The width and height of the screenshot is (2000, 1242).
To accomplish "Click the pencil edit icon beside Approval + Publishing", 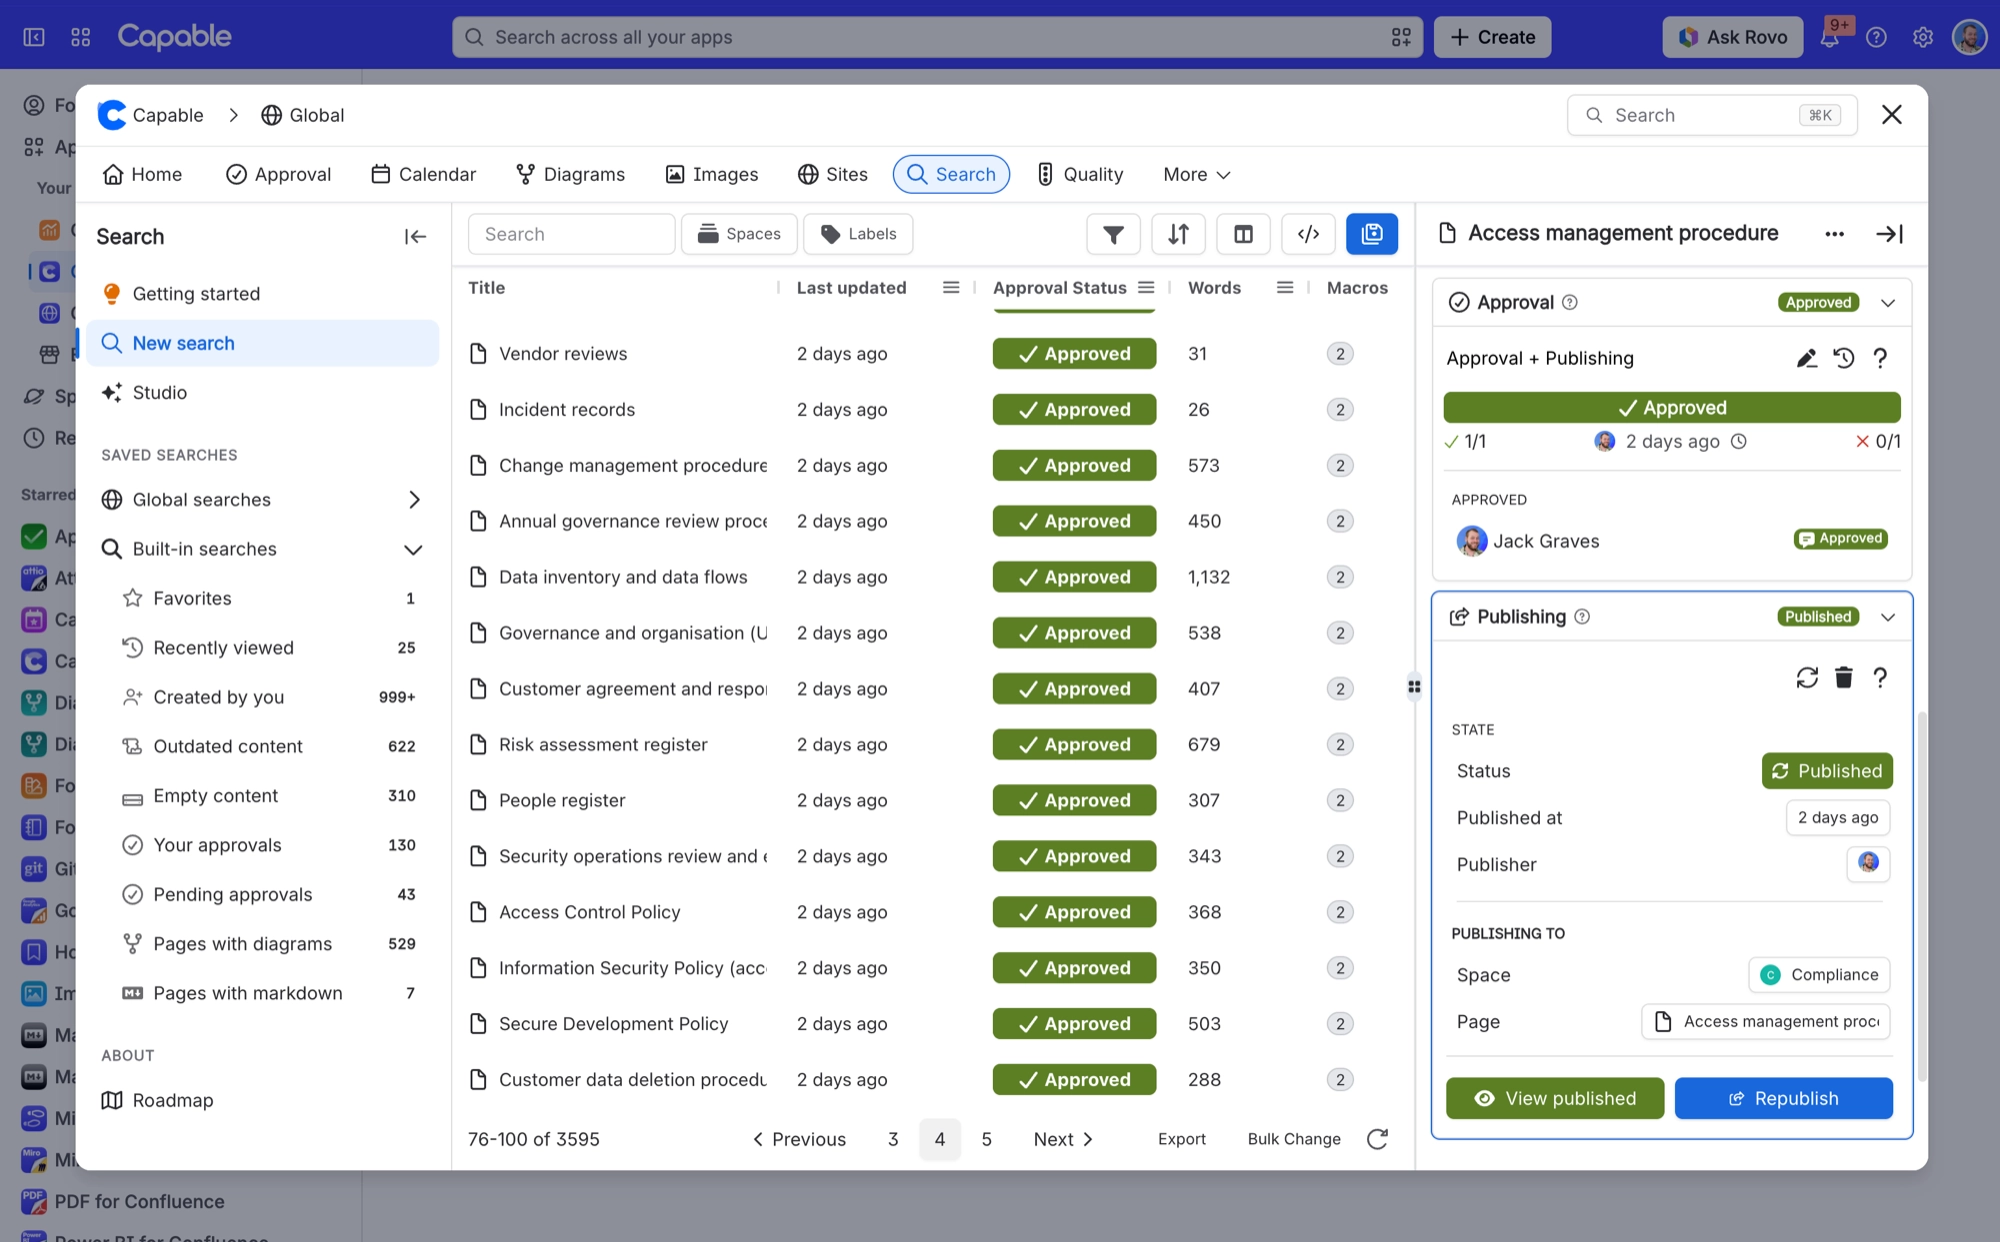I will (x=1806, y=358).
